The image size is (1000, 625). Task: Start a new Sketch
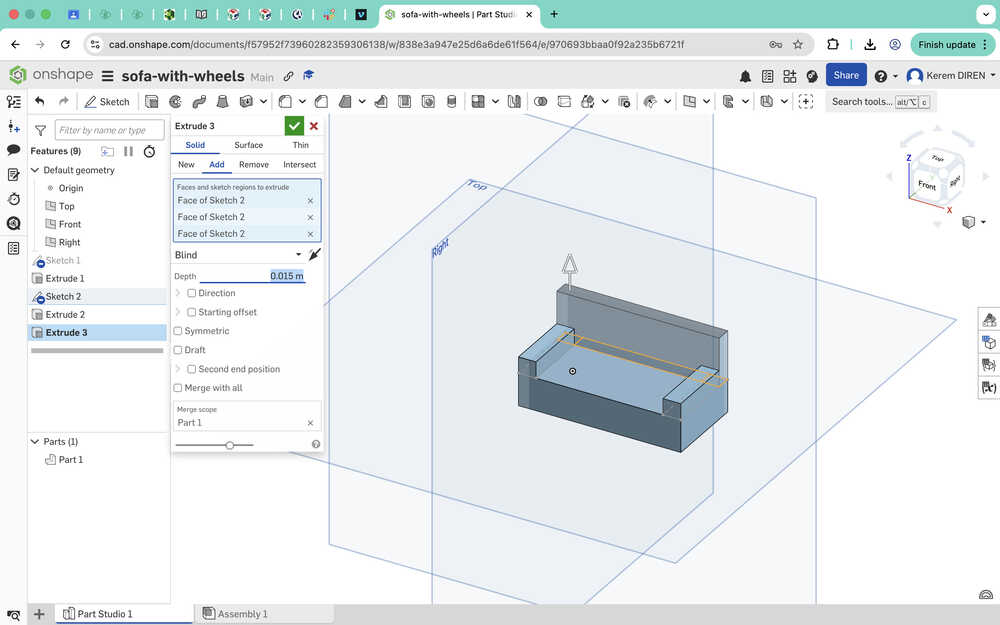pos(107,101)
